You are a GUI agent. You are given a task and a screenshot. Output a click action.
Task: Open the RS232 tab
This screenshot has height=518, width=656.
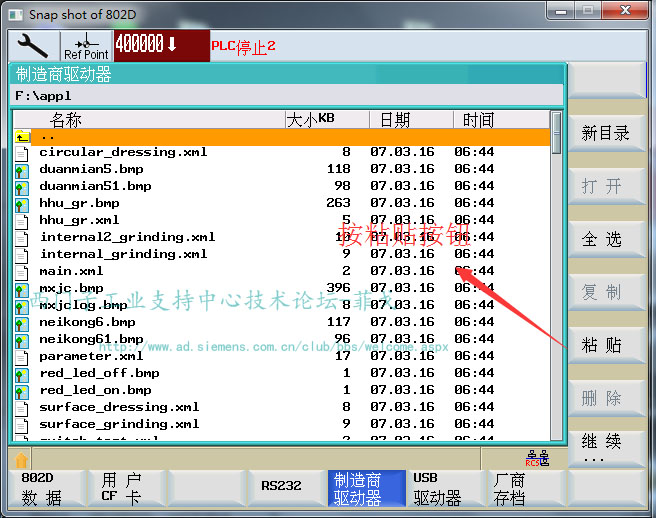pos(286,488)
